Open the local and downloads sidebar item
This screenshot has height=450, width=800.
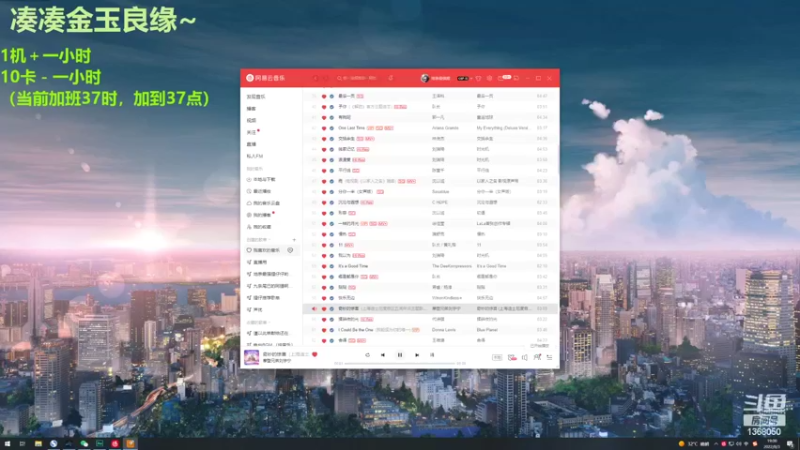tap(261, 180)
